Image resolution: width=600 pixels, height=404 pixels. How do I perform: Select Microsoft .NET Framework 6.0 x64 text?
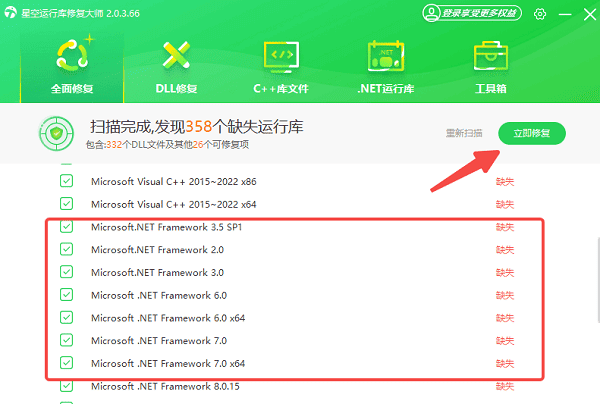click(x=168, y=318)
